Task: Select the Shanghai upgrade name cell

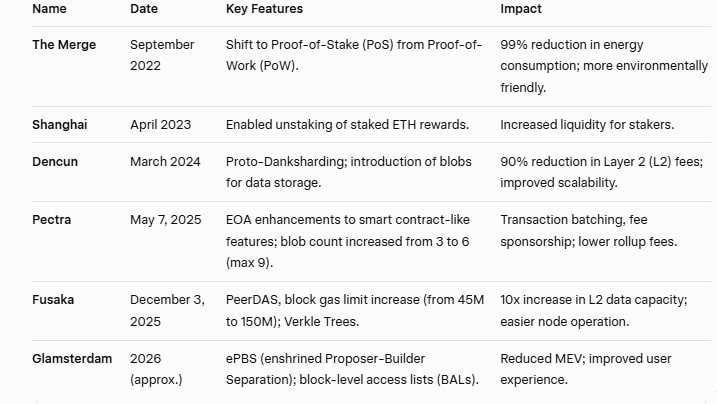Action: point(60,124)
